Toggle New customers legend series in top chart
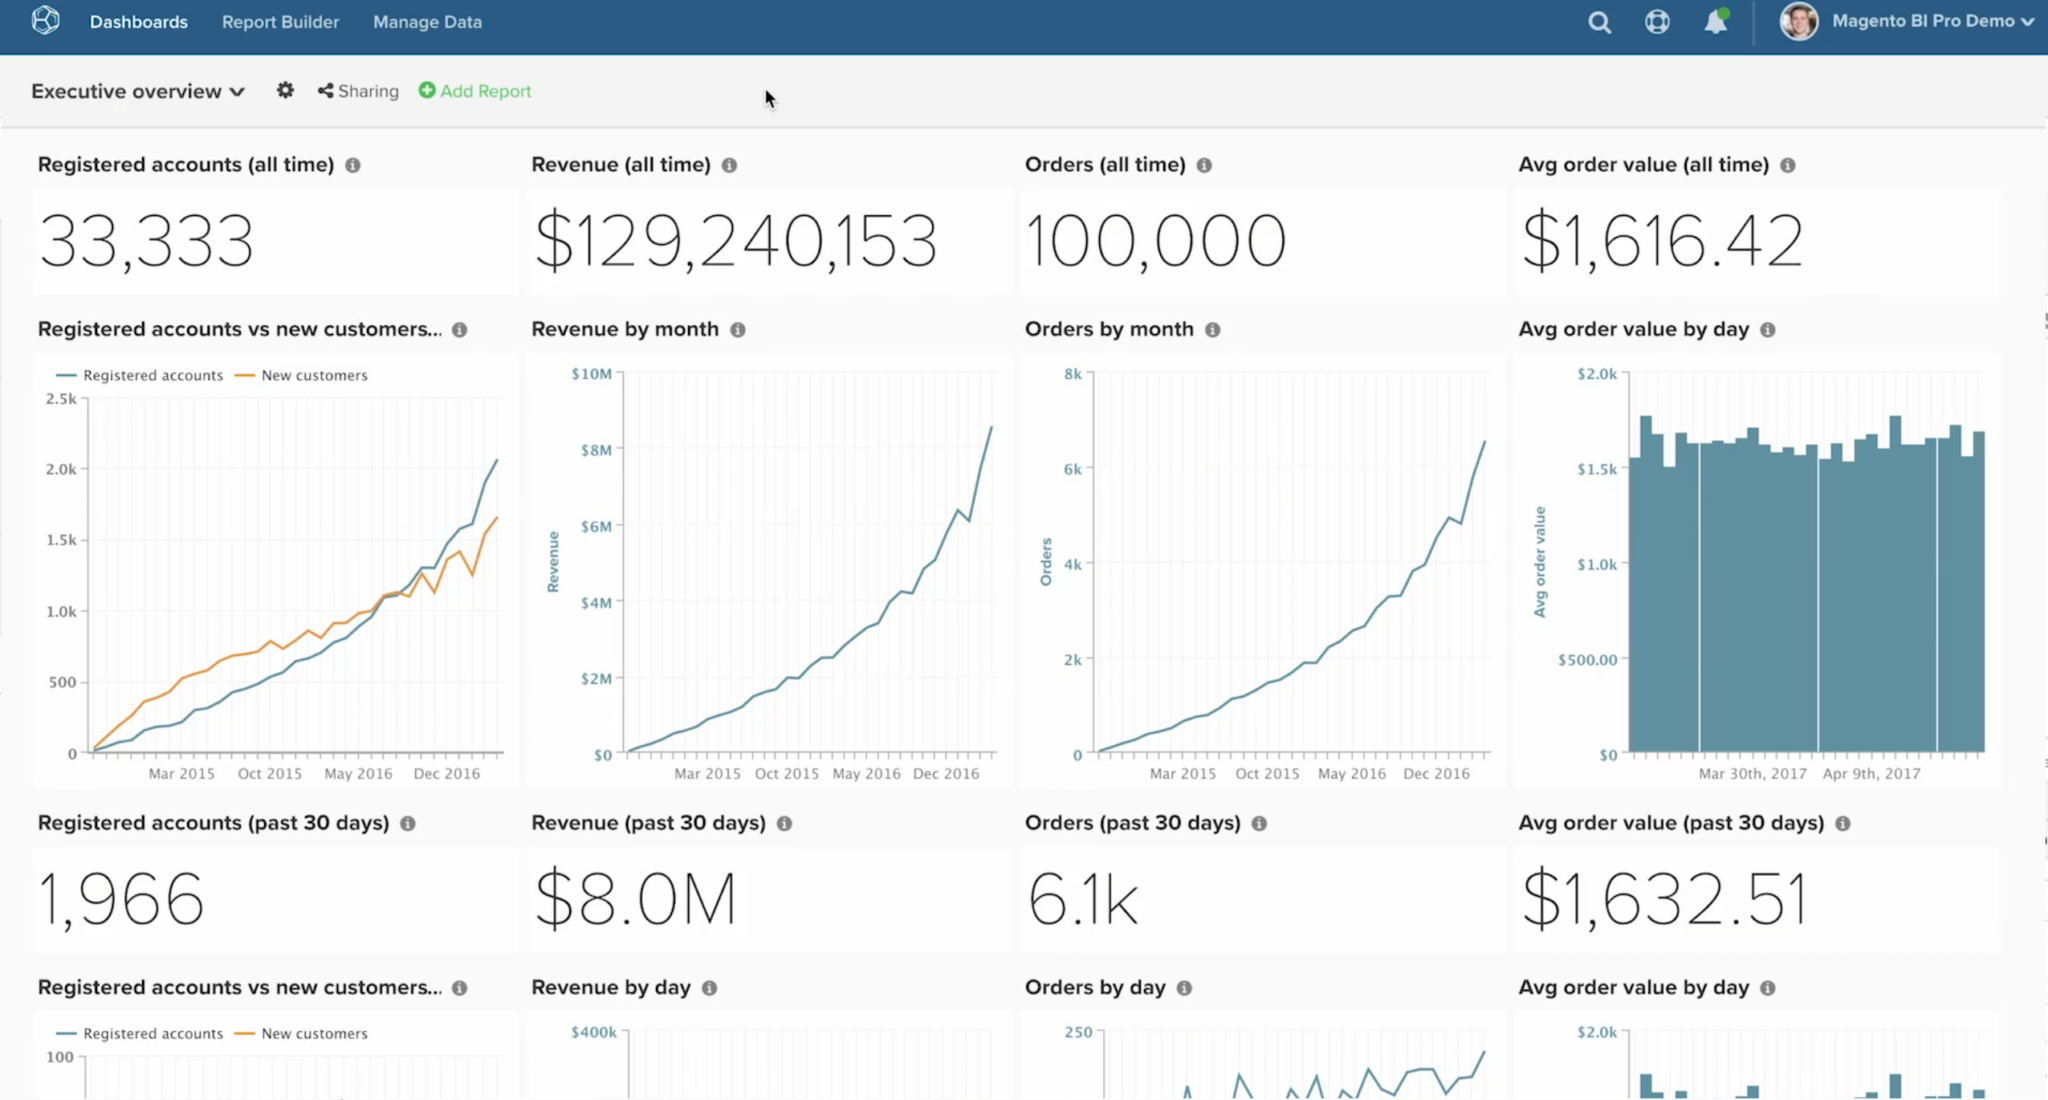The image size is (2048, 1100). (x=302, y=376)
